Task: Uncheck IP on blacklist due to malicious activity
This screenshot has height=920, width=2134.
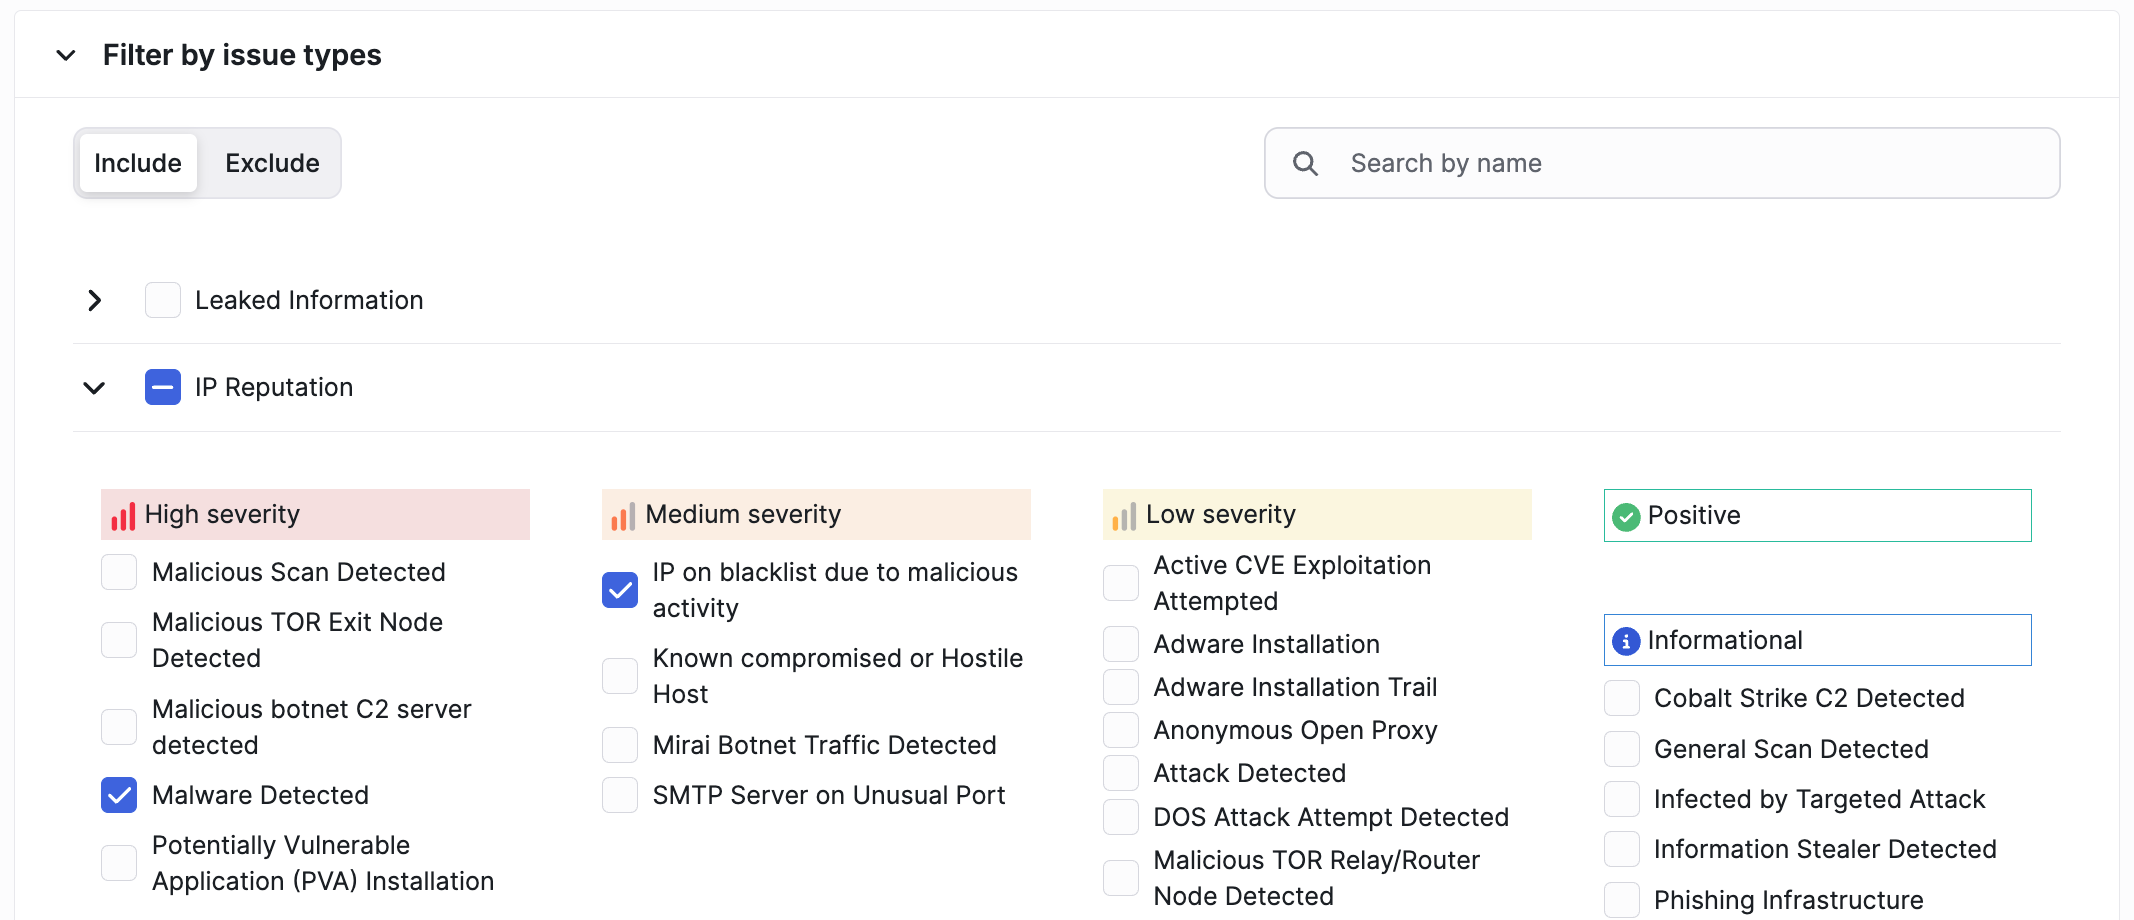Action: point(620,590)
